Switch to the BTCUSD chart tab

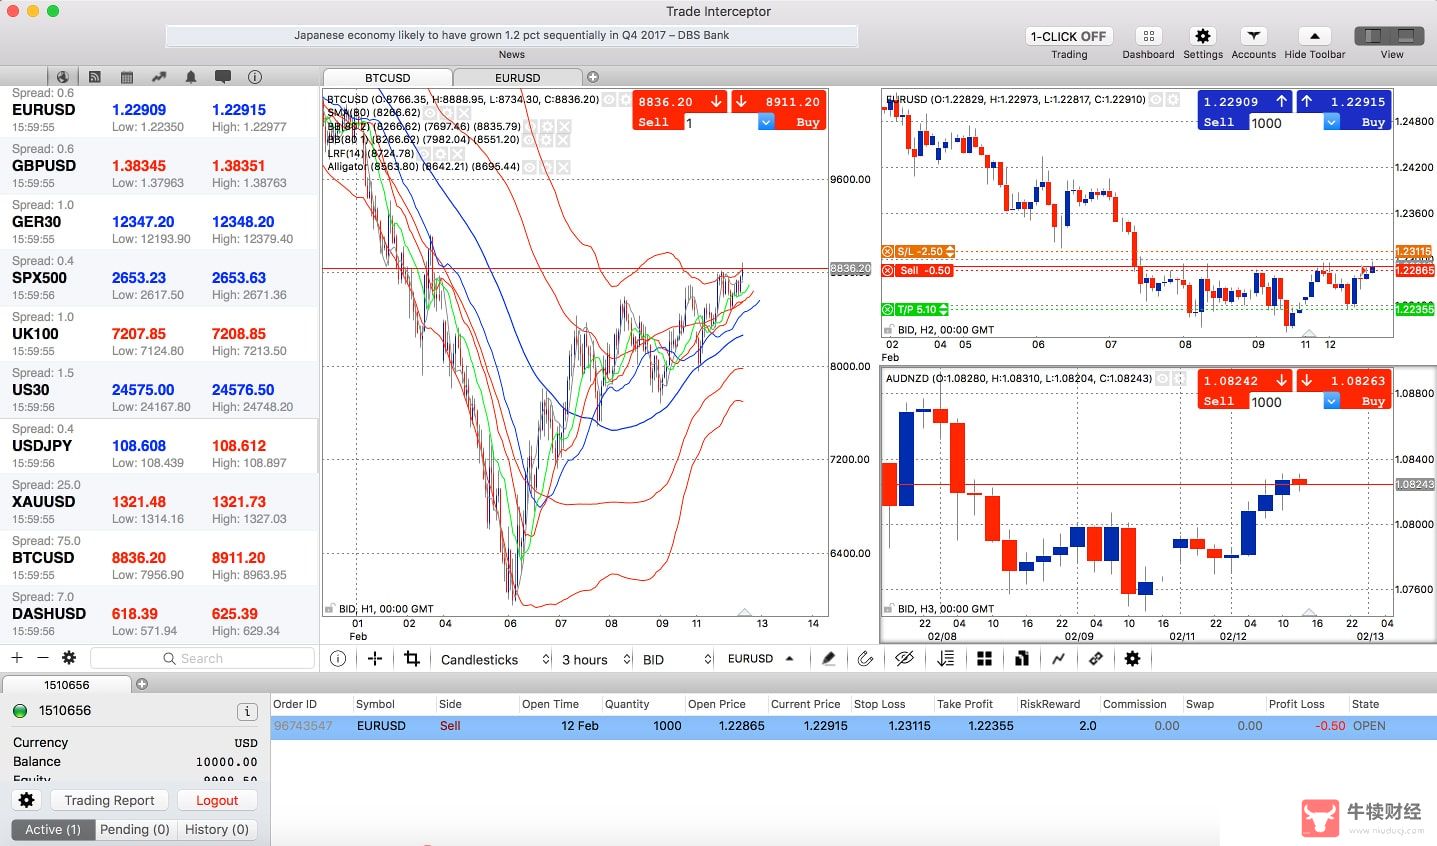387,77
